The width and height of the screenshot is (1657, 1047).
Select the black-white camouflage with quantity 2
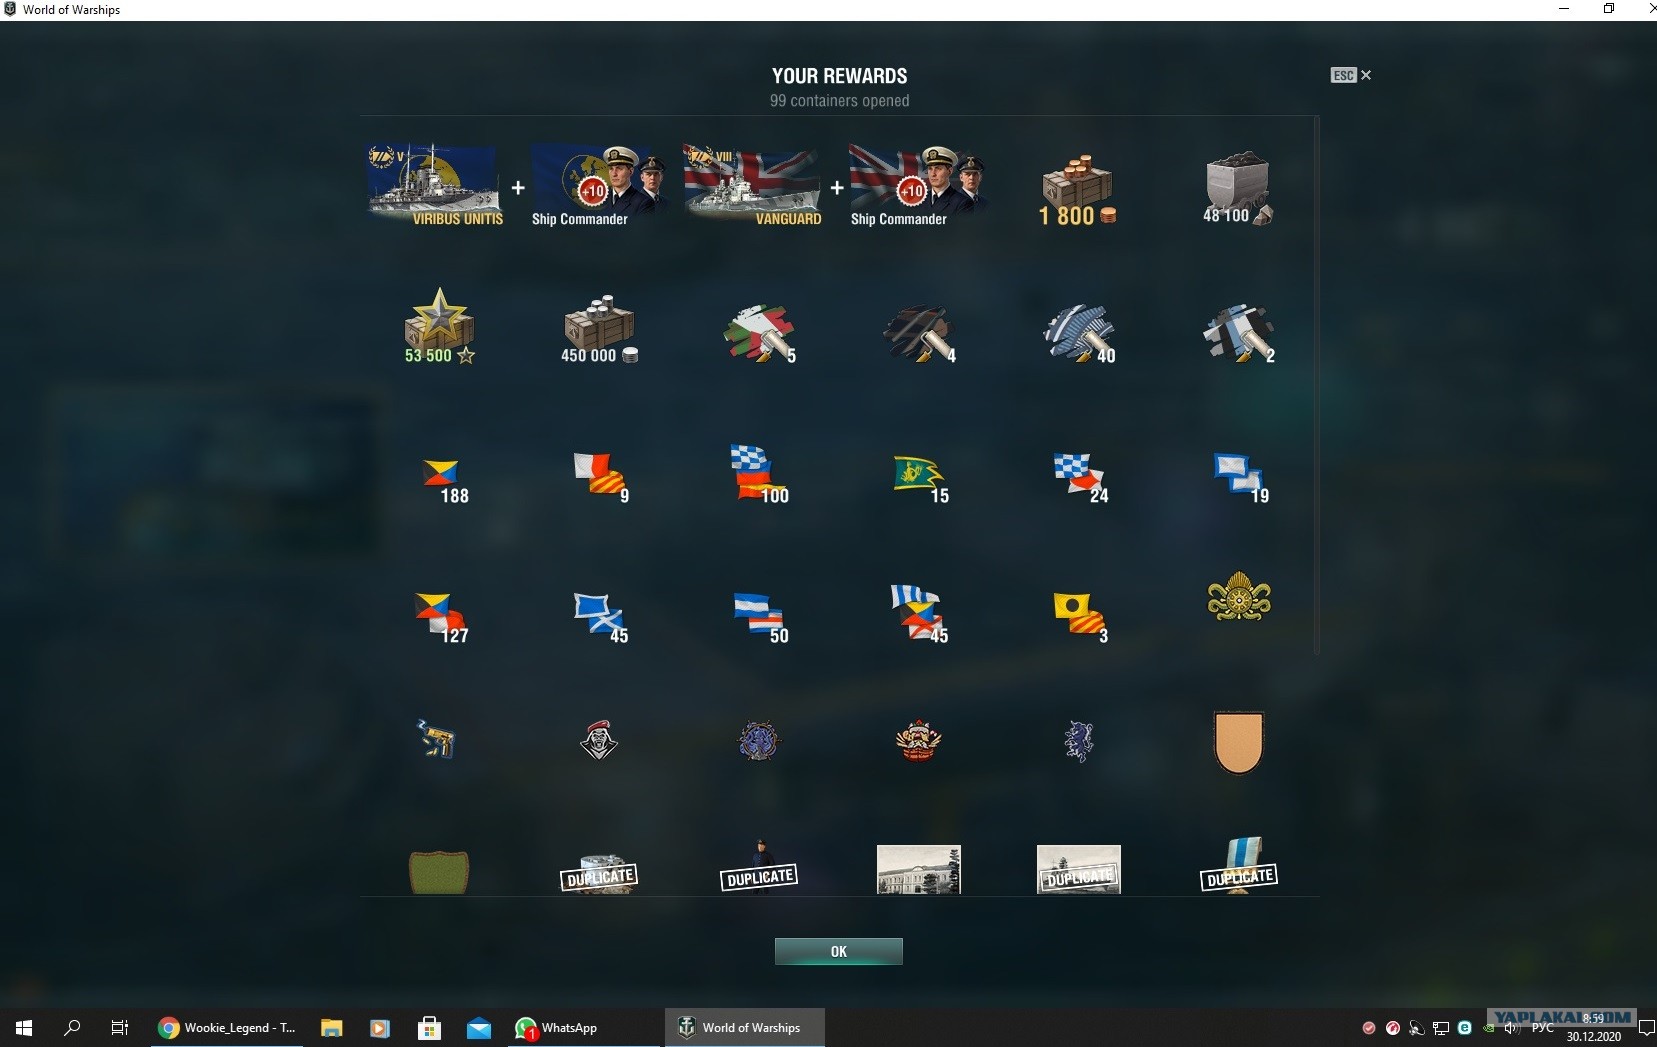point(1239,333)
